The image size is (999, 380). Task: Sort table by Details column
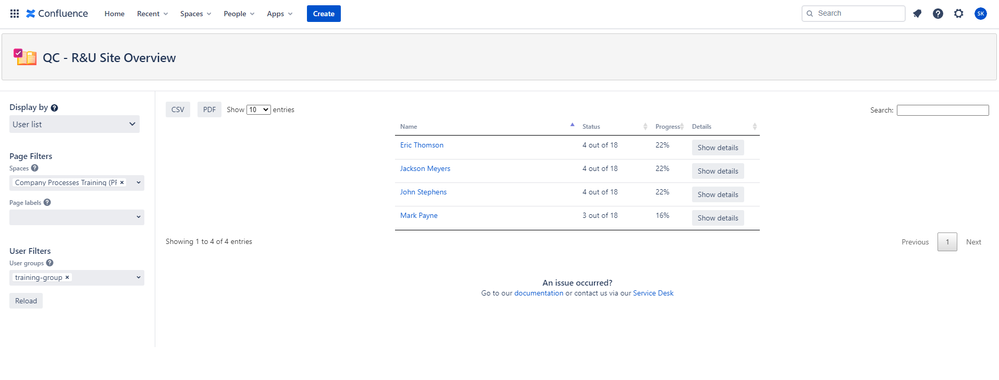point(724,126)
